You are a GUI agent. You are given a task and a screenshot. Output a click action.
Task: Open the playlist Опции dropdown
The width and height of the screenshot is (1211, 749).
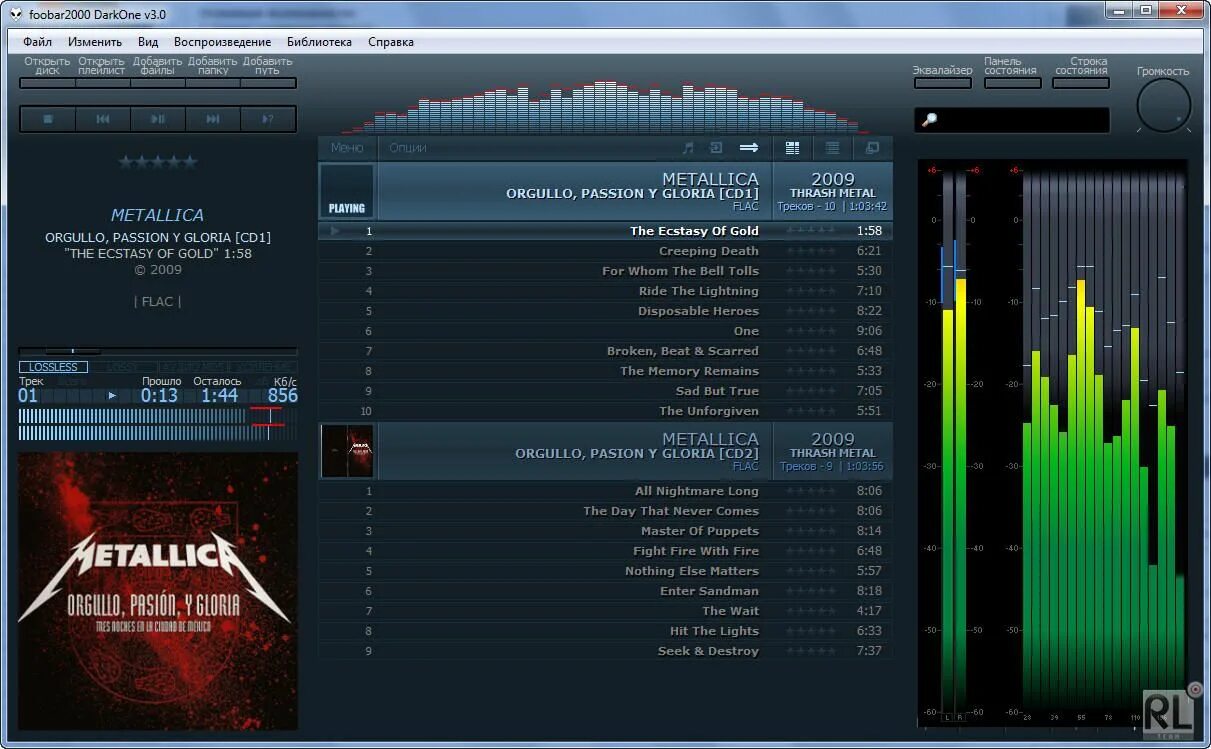tap(408, 148)
